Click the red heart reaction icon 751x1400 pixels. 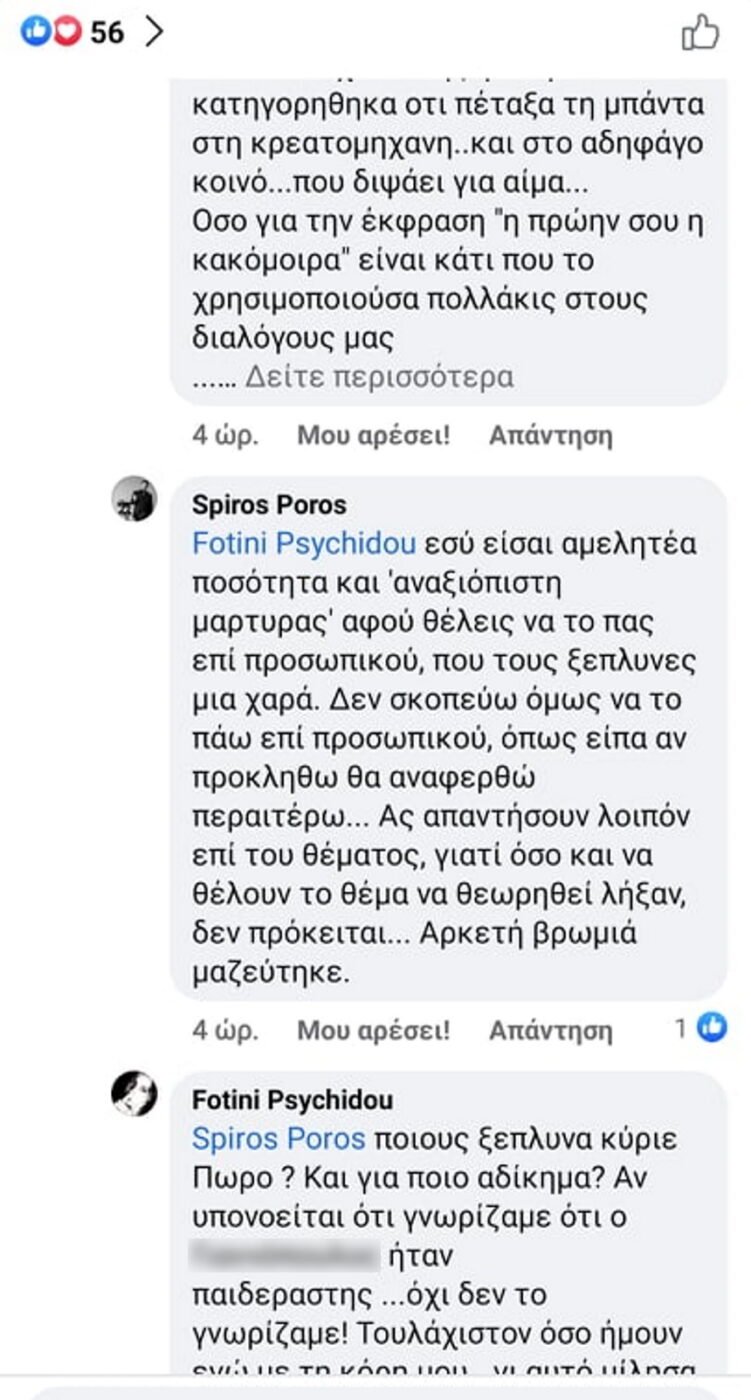64,32
